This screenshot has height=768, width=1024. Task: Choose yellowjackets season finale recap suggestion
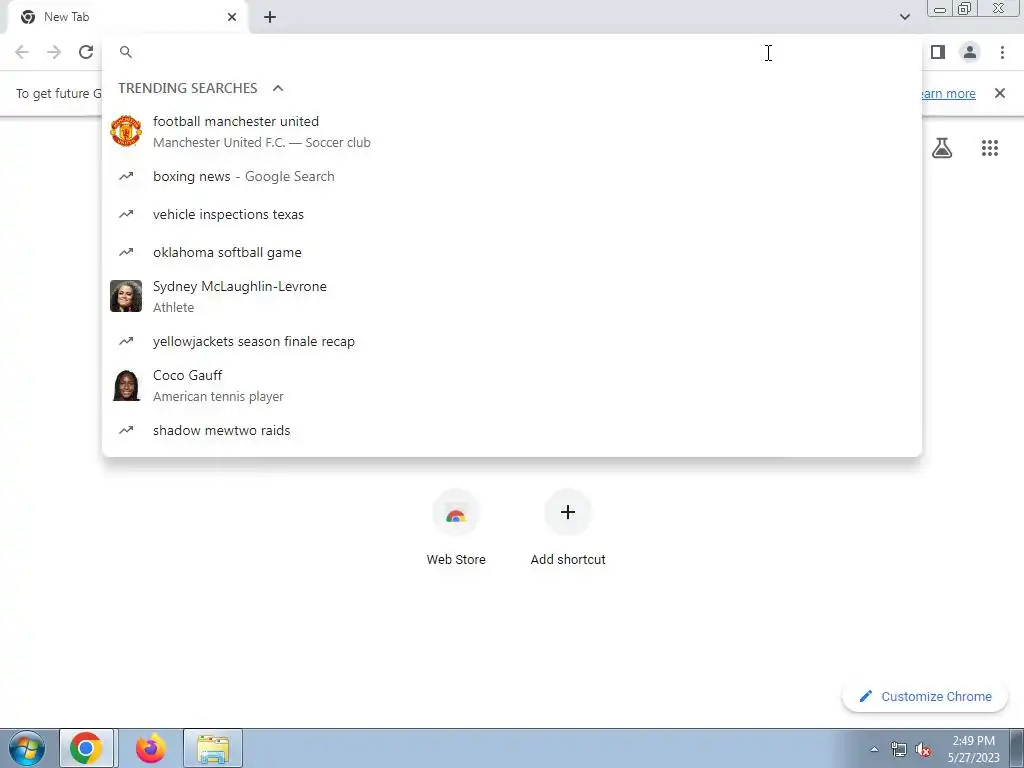point(512,341)
